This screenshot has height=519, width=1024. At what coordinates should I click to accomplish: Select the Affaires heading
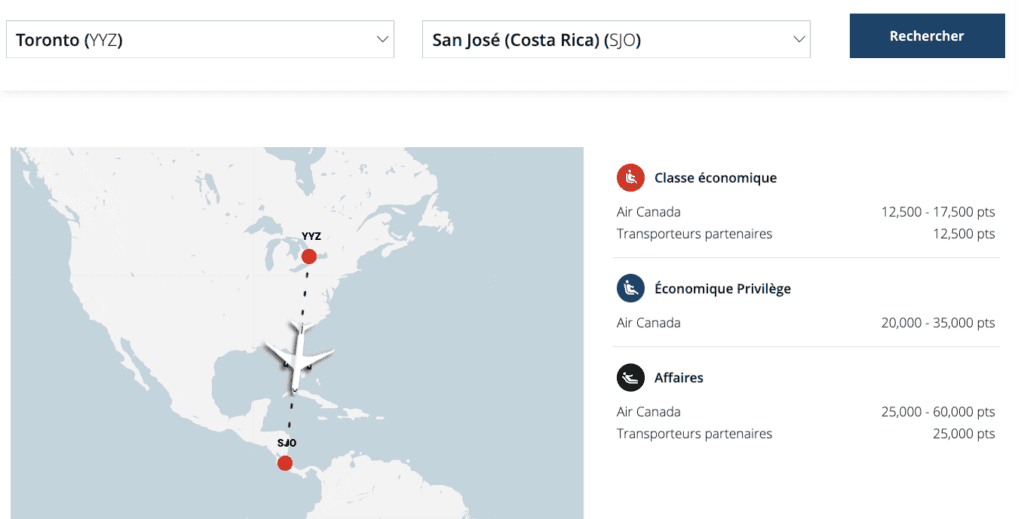pyautogui.click(x=679, y=378)
